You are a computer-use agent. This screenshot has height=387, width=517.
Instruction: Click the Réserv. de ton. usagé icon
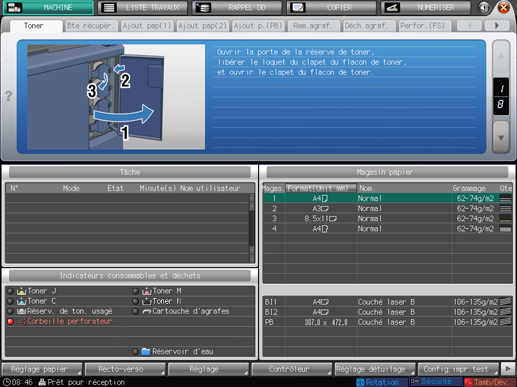(21, 312)
